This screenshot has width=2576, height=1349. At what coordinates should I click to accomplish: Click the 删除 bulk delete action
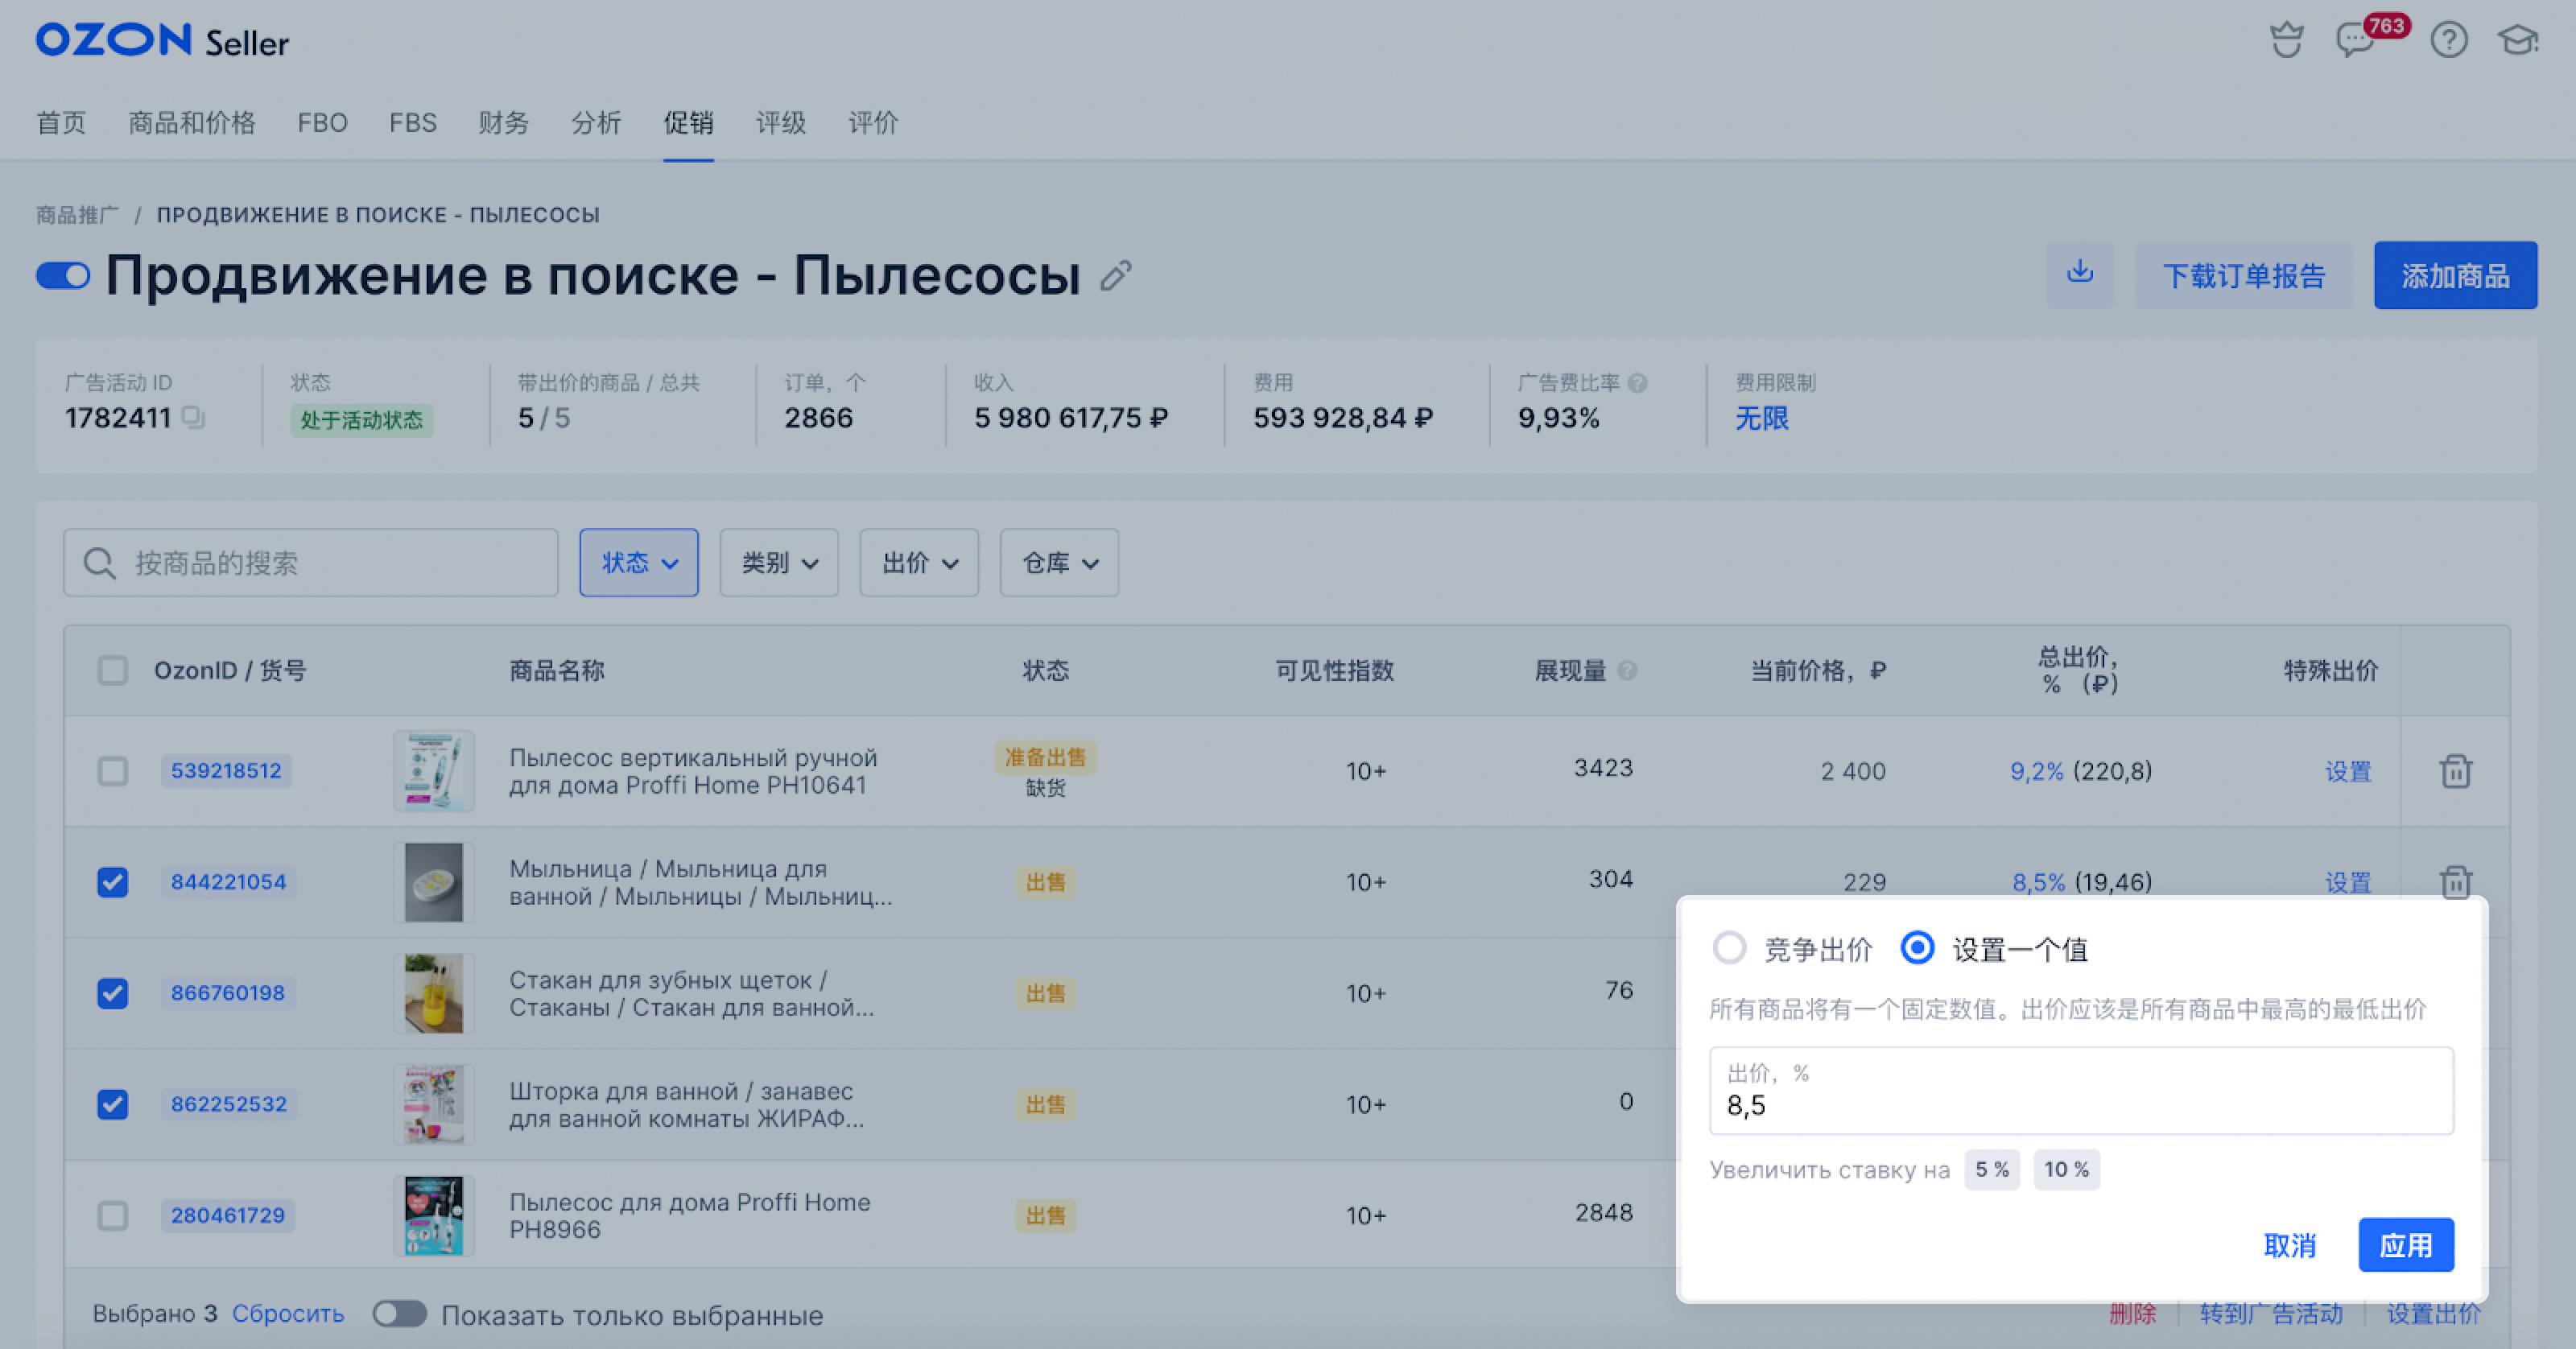point(2132,1313)
